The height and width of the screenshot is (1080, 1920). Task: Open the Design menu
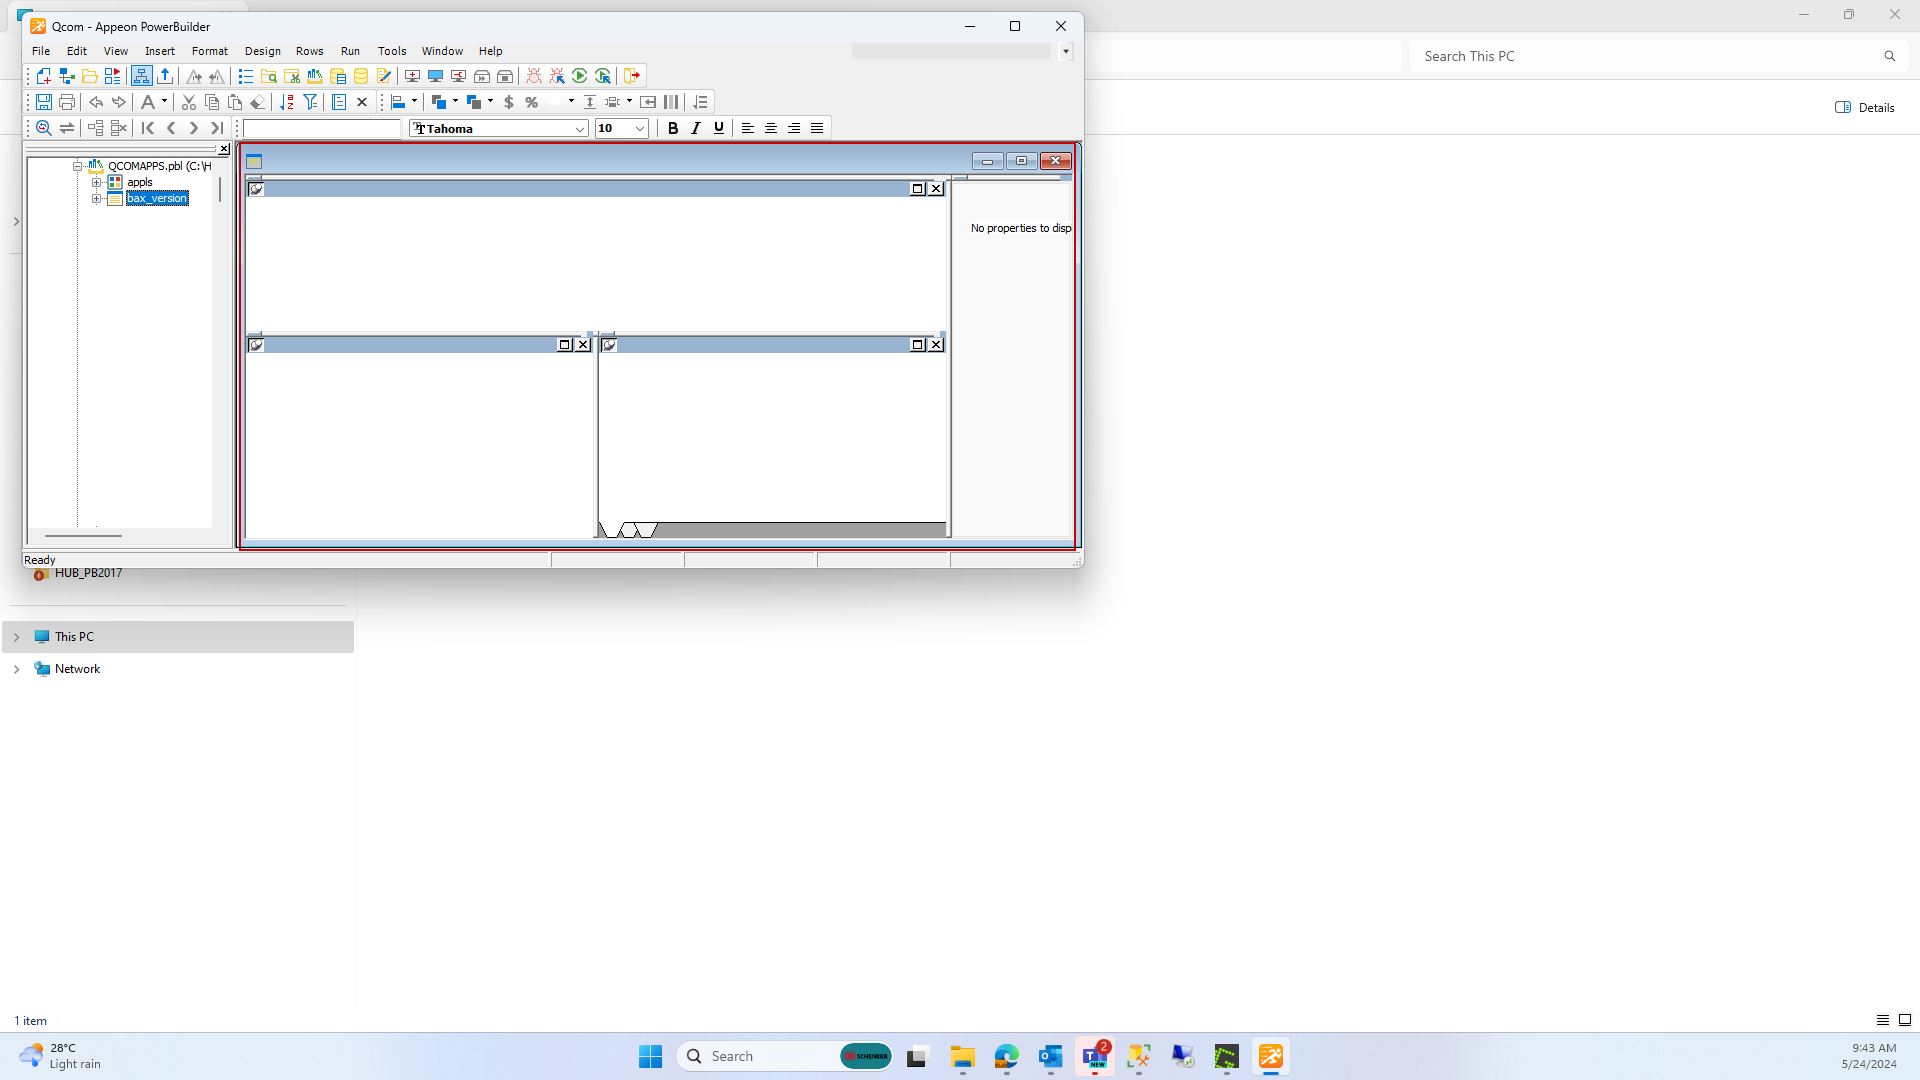coord(262,51)
